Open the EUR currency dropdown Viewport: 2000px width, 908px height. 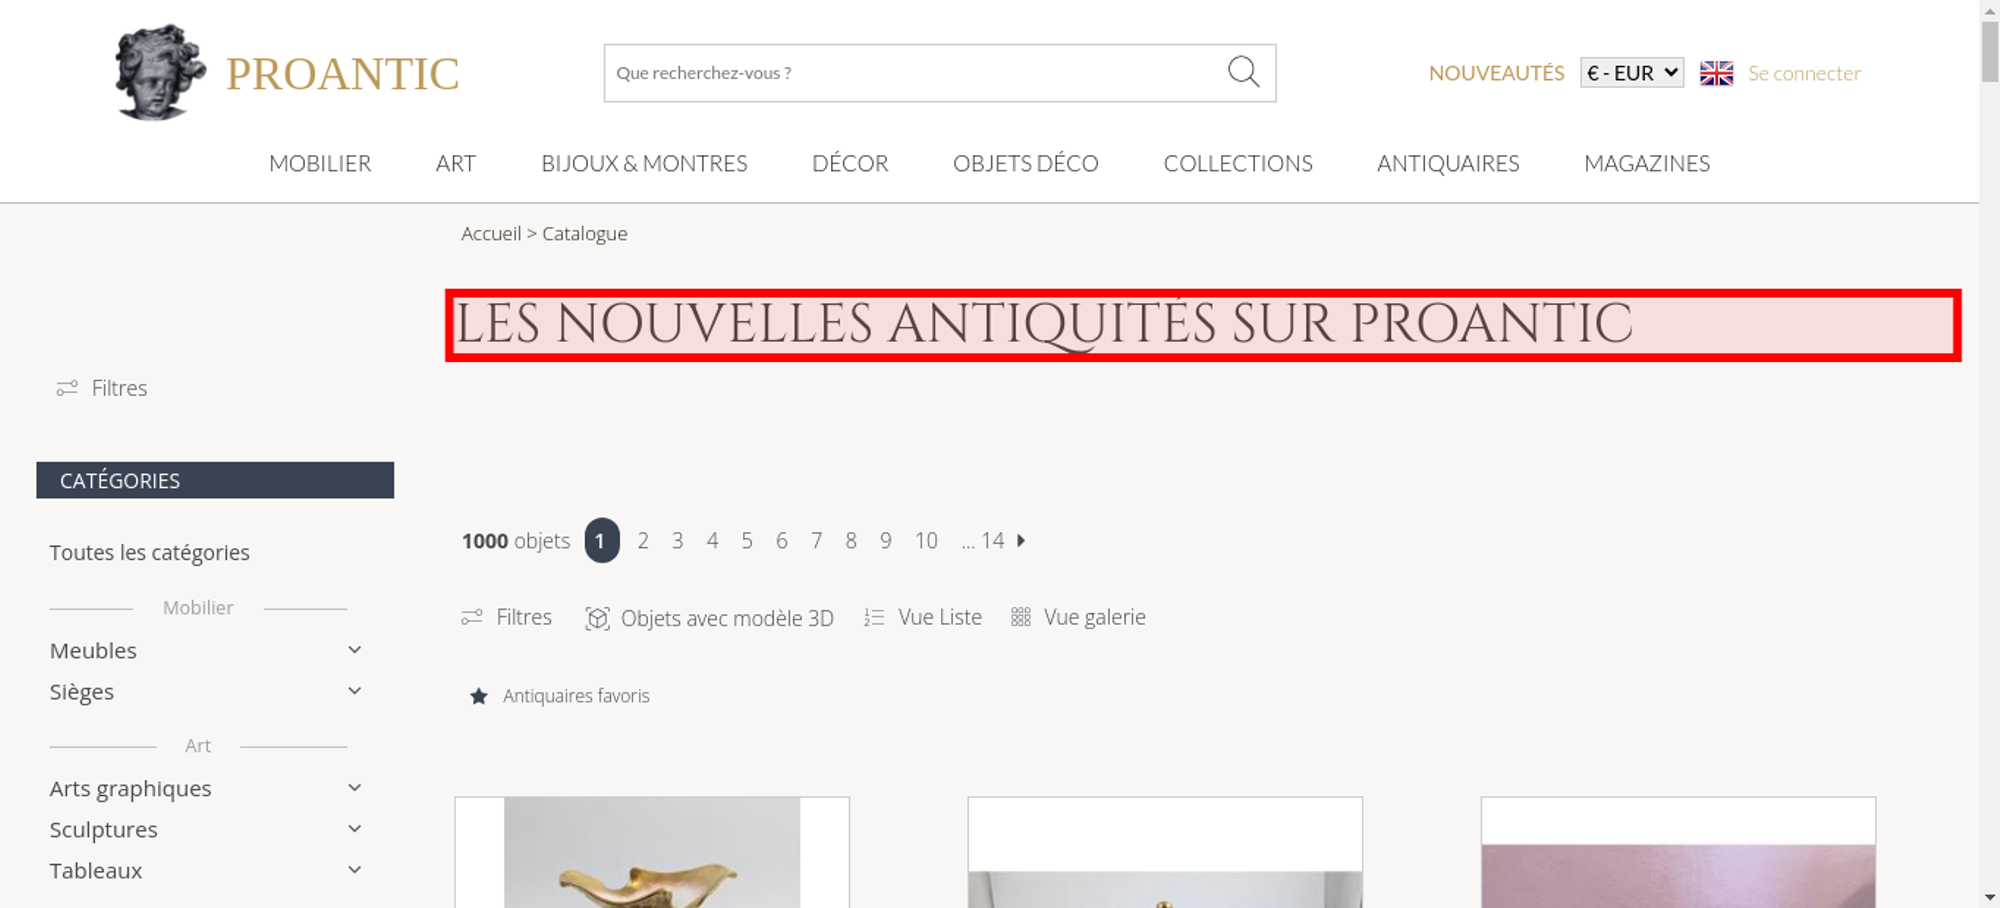click(x=1632, y=73)
